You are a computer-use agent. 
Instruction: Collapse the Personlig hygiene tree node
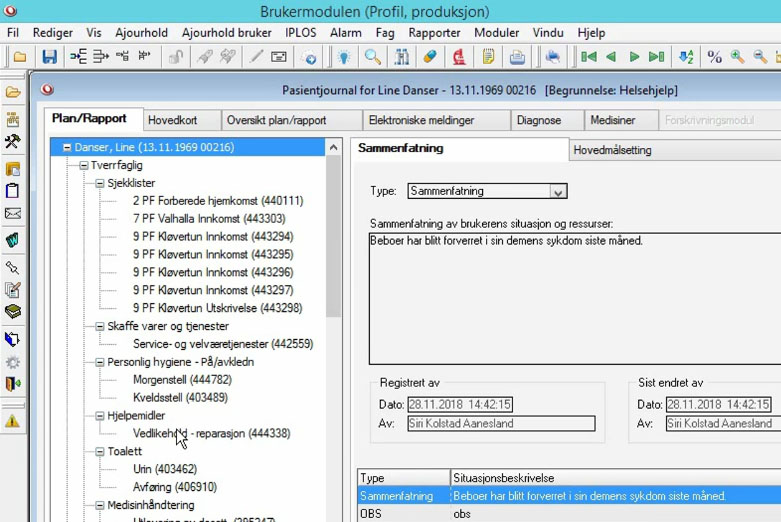click(x=100, y=362)
